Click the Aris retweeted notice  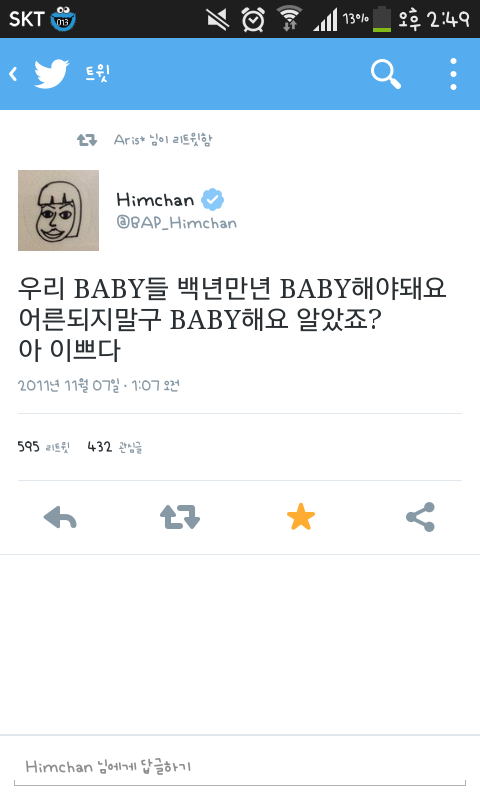click(163, 140)
